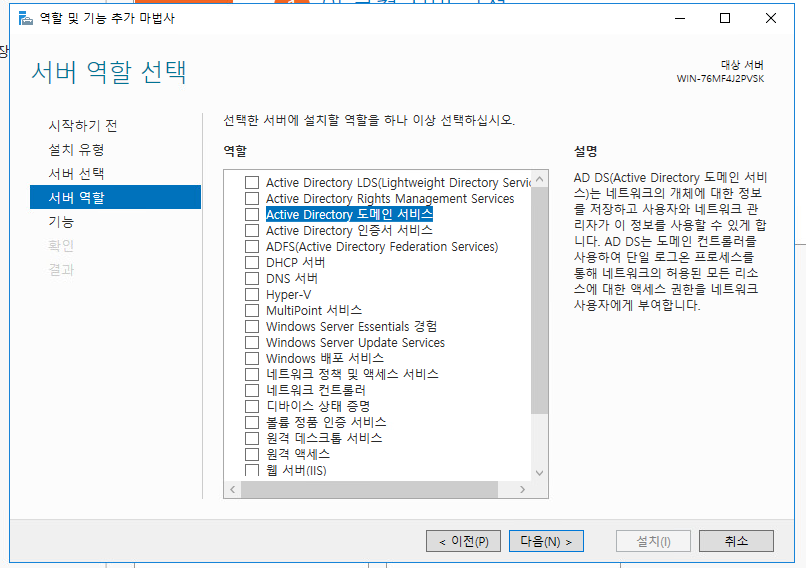
Task: Click the role list scroll-down arrow
Action: pyautogui.click(x=539, y=473)
